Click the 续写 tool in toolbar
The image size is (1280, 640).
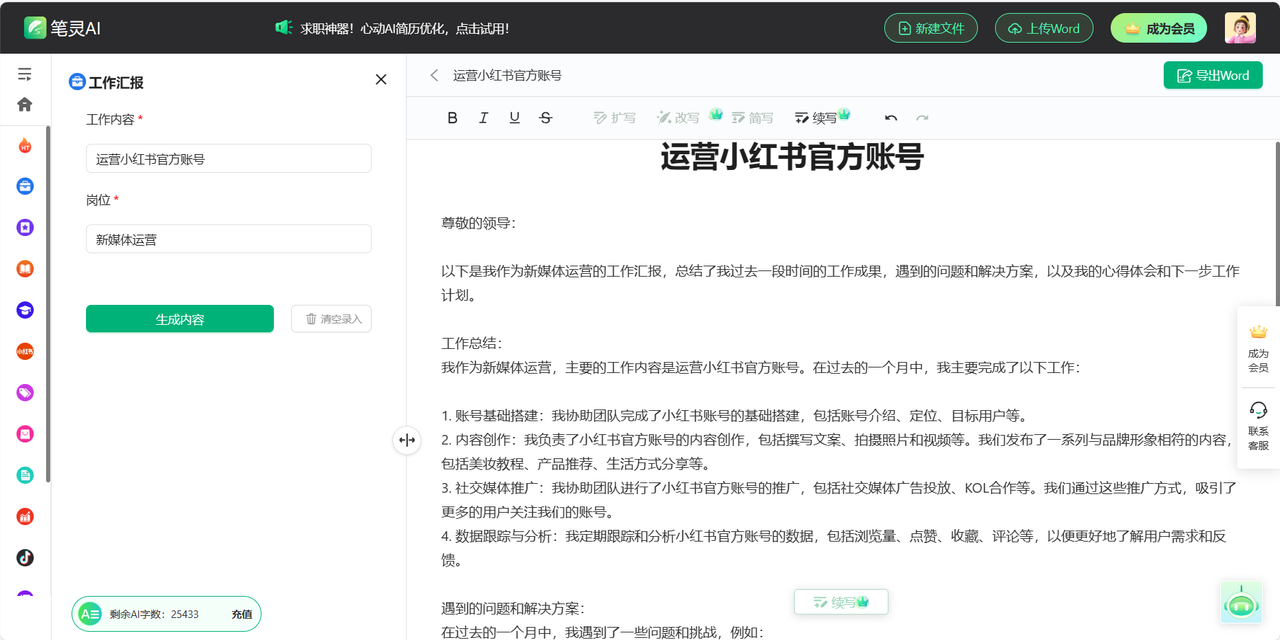coord(816,118)
